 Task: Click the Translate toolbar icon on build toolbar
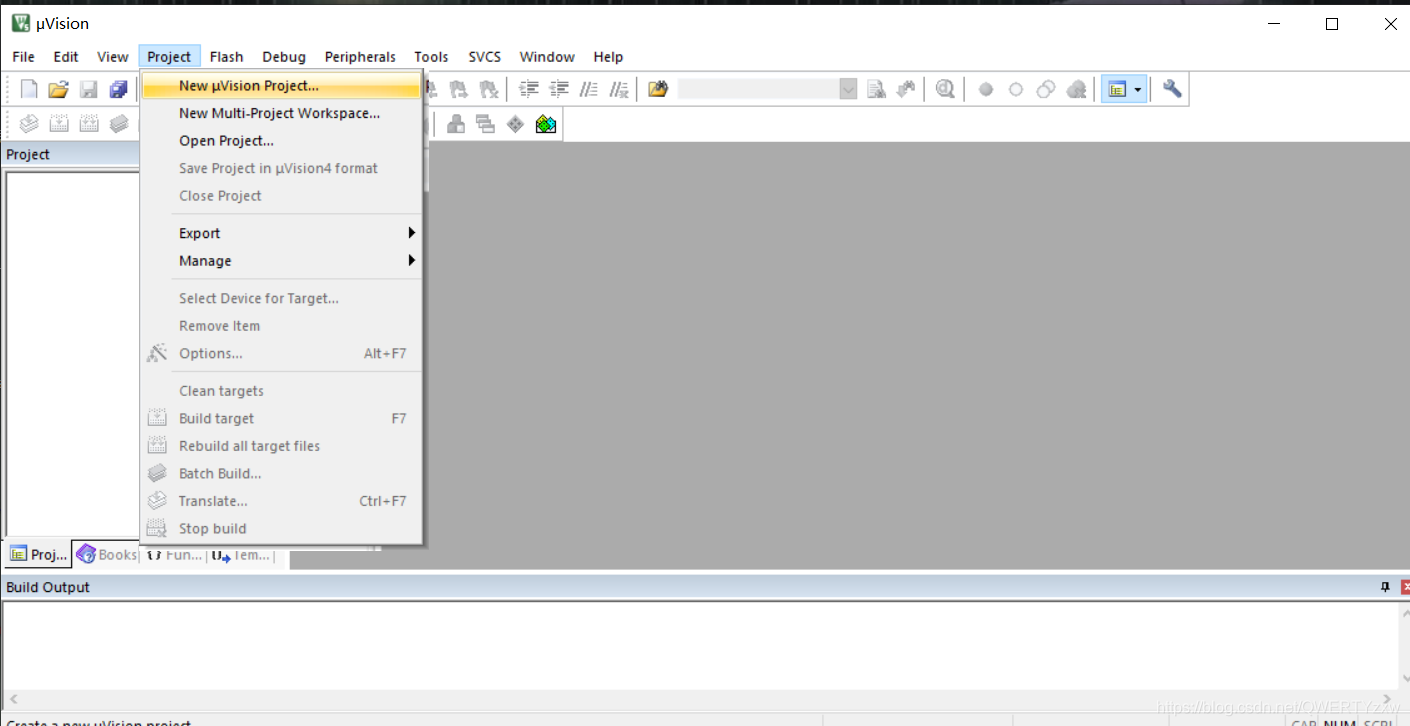29,123
